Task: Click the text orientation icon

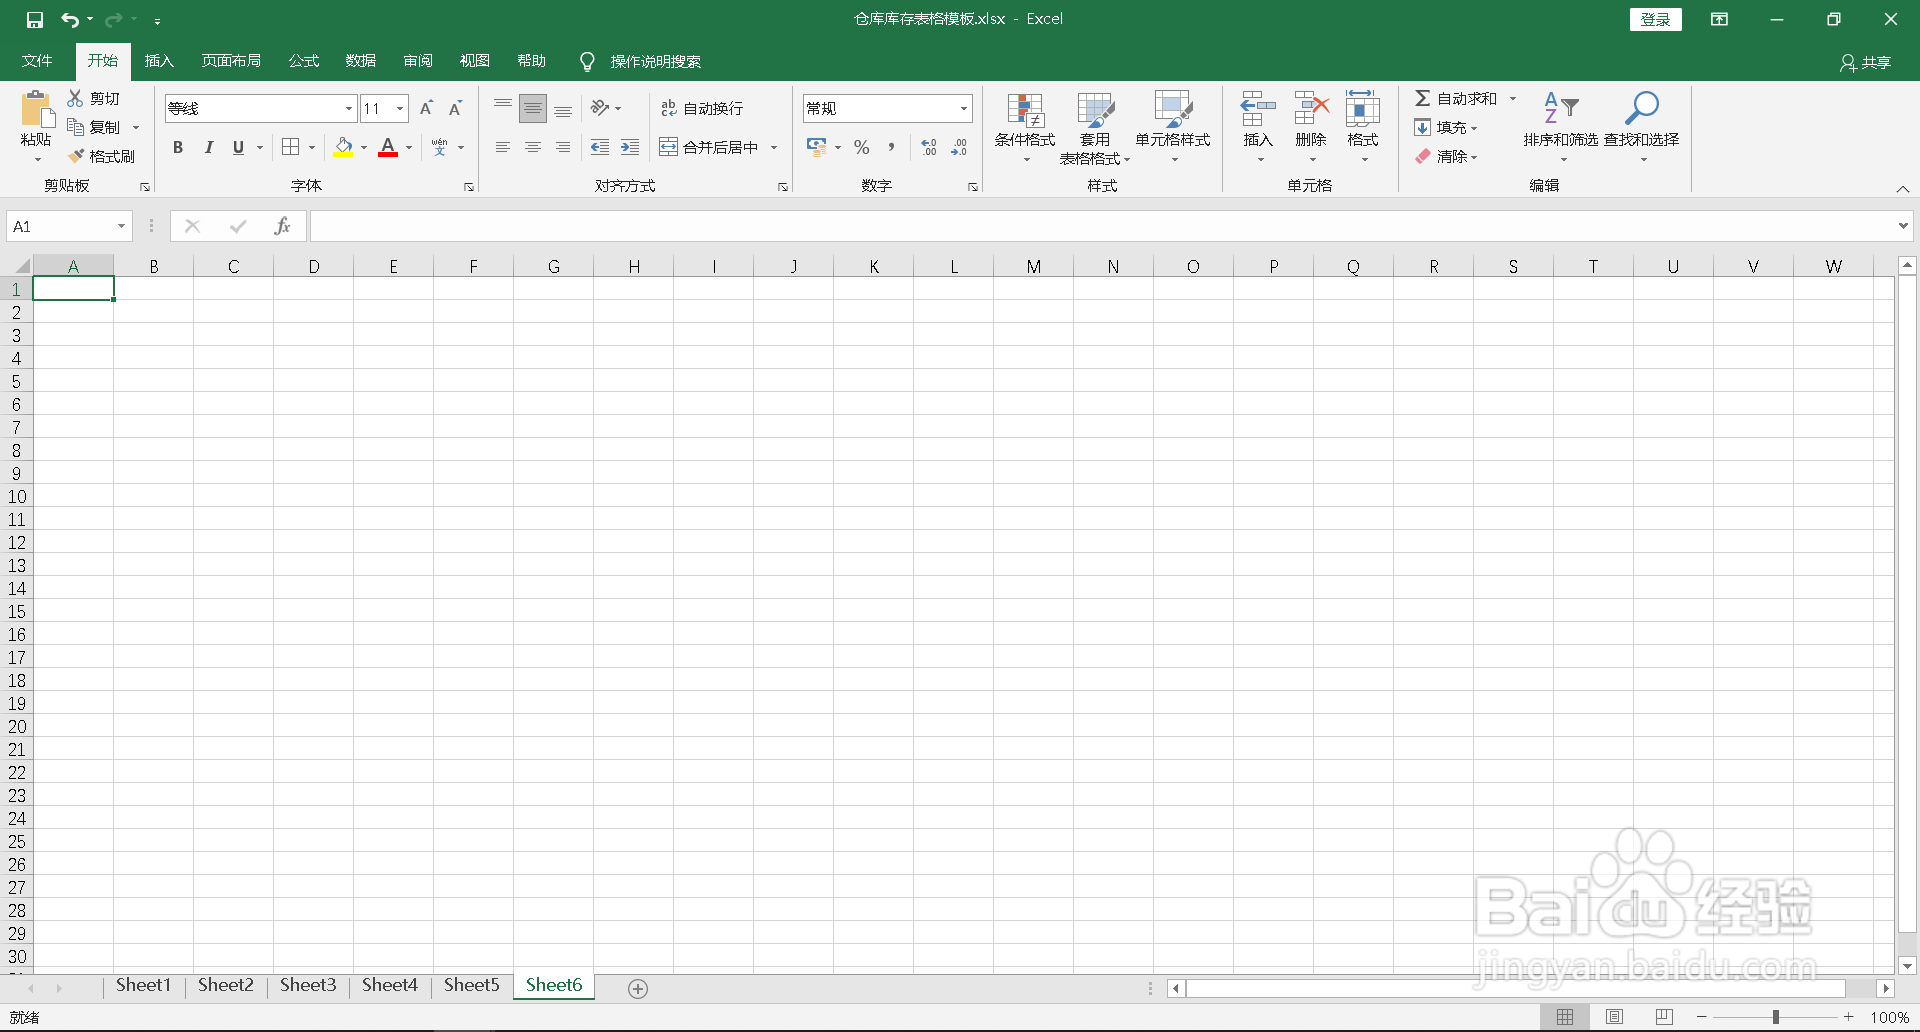Action: pyautogui.click(x=600, y=108)
